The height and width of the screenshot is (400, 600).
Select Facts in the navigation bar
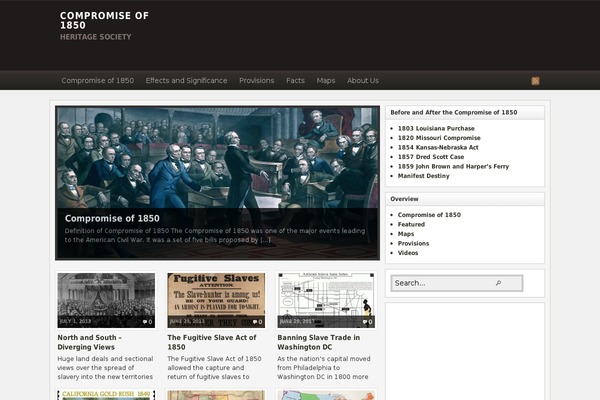(295, 80)
